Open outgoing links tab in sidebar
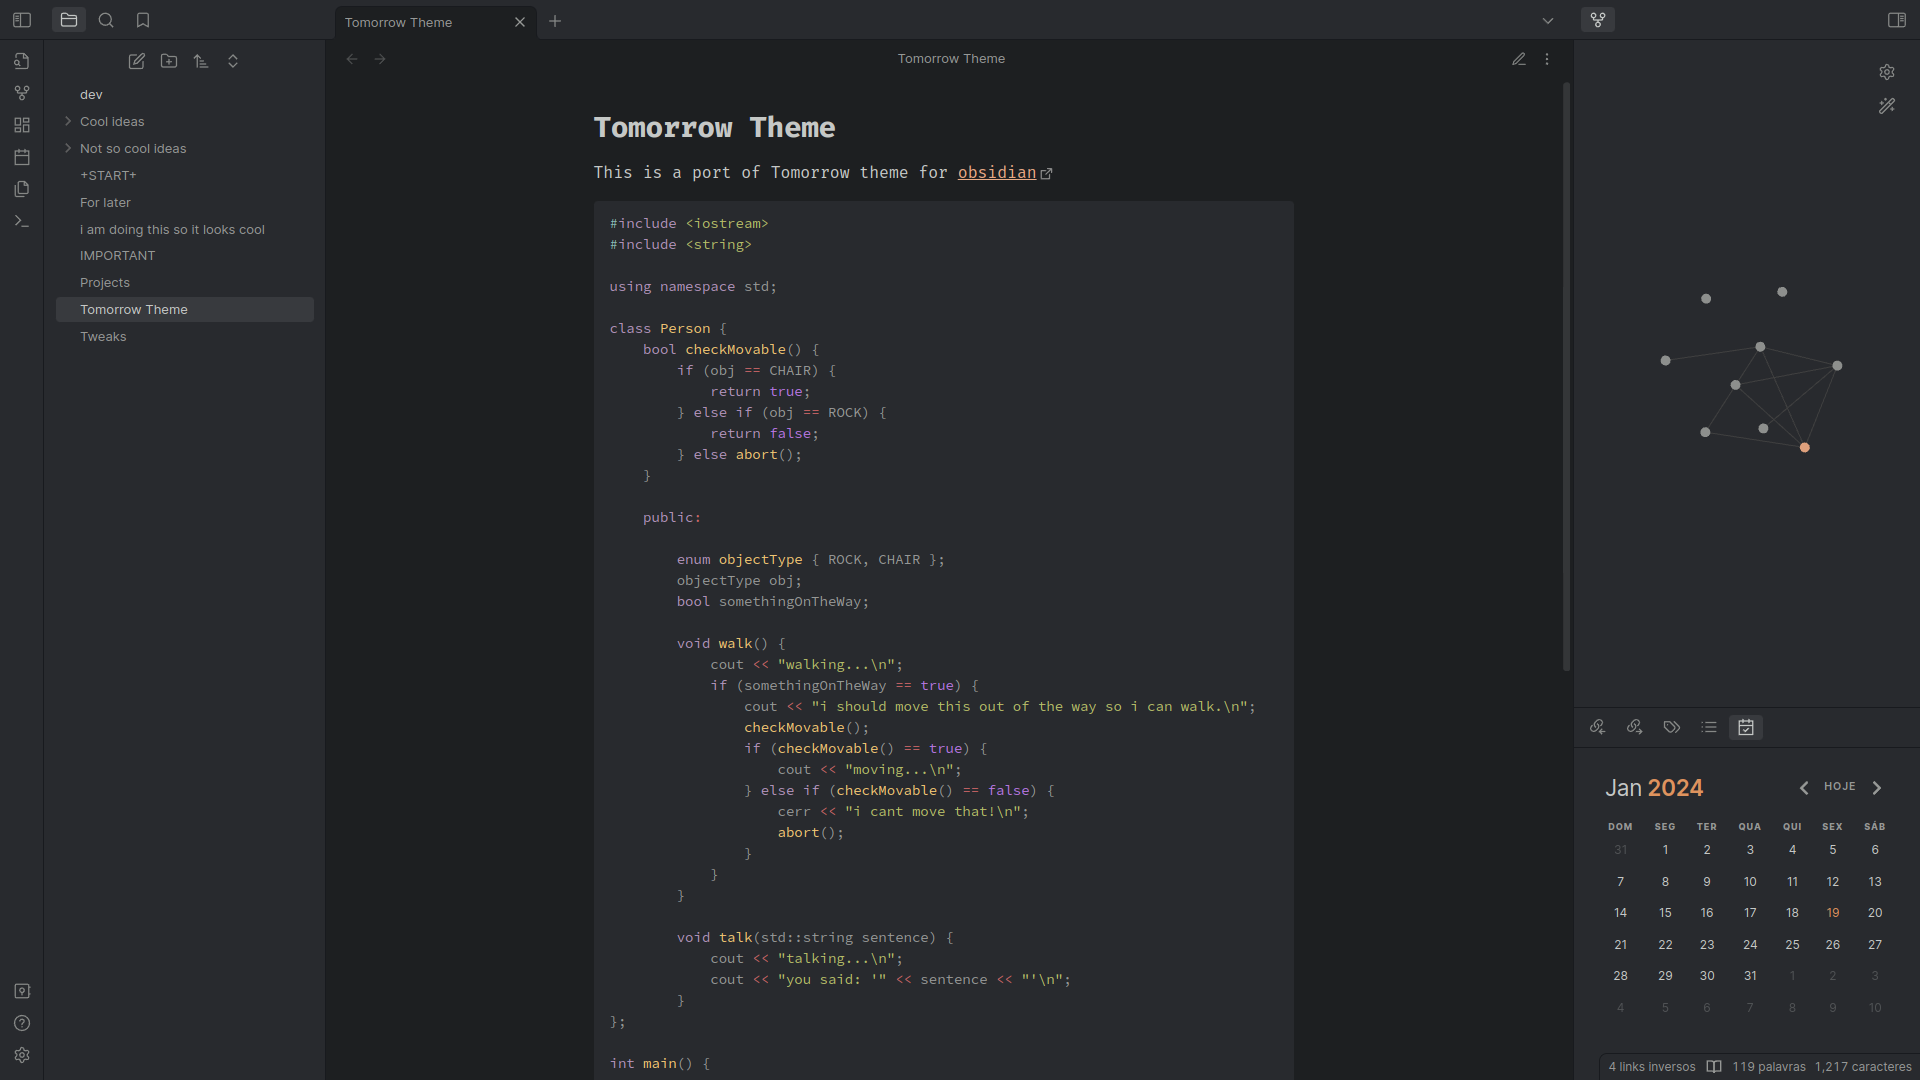This screenshot has height=1080, width=1920. [x=1635, y=727]
